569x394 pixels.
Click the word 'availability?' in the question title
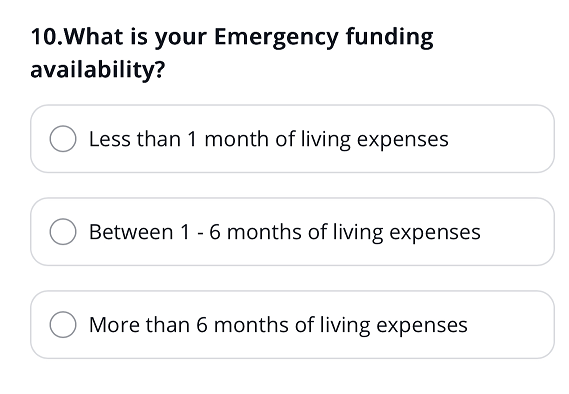point(98,70)
